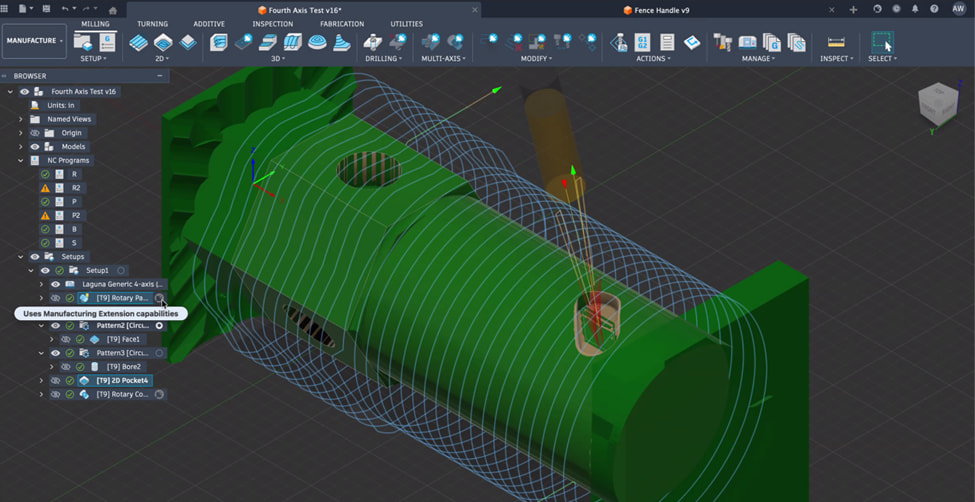This screenshot has width=975, height=502.
Task: Click the notifications bell icon
Action: tap(914, 9)
